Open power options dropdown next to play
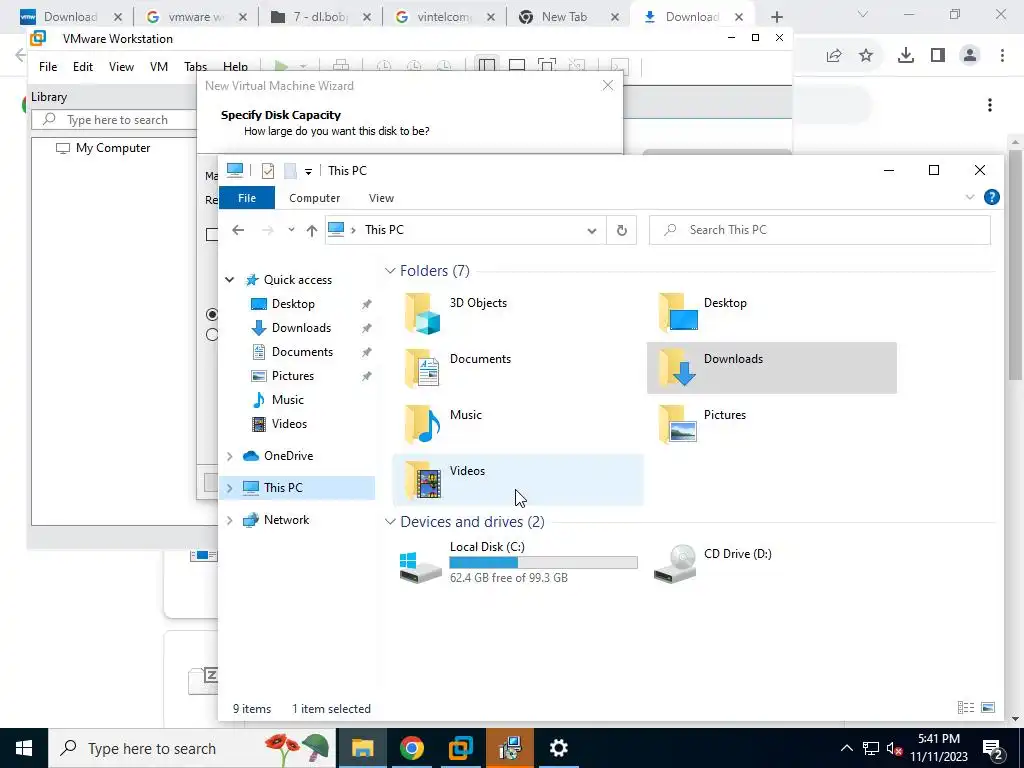This screenshot has width=1024, height=768. [x=303, y=67]
